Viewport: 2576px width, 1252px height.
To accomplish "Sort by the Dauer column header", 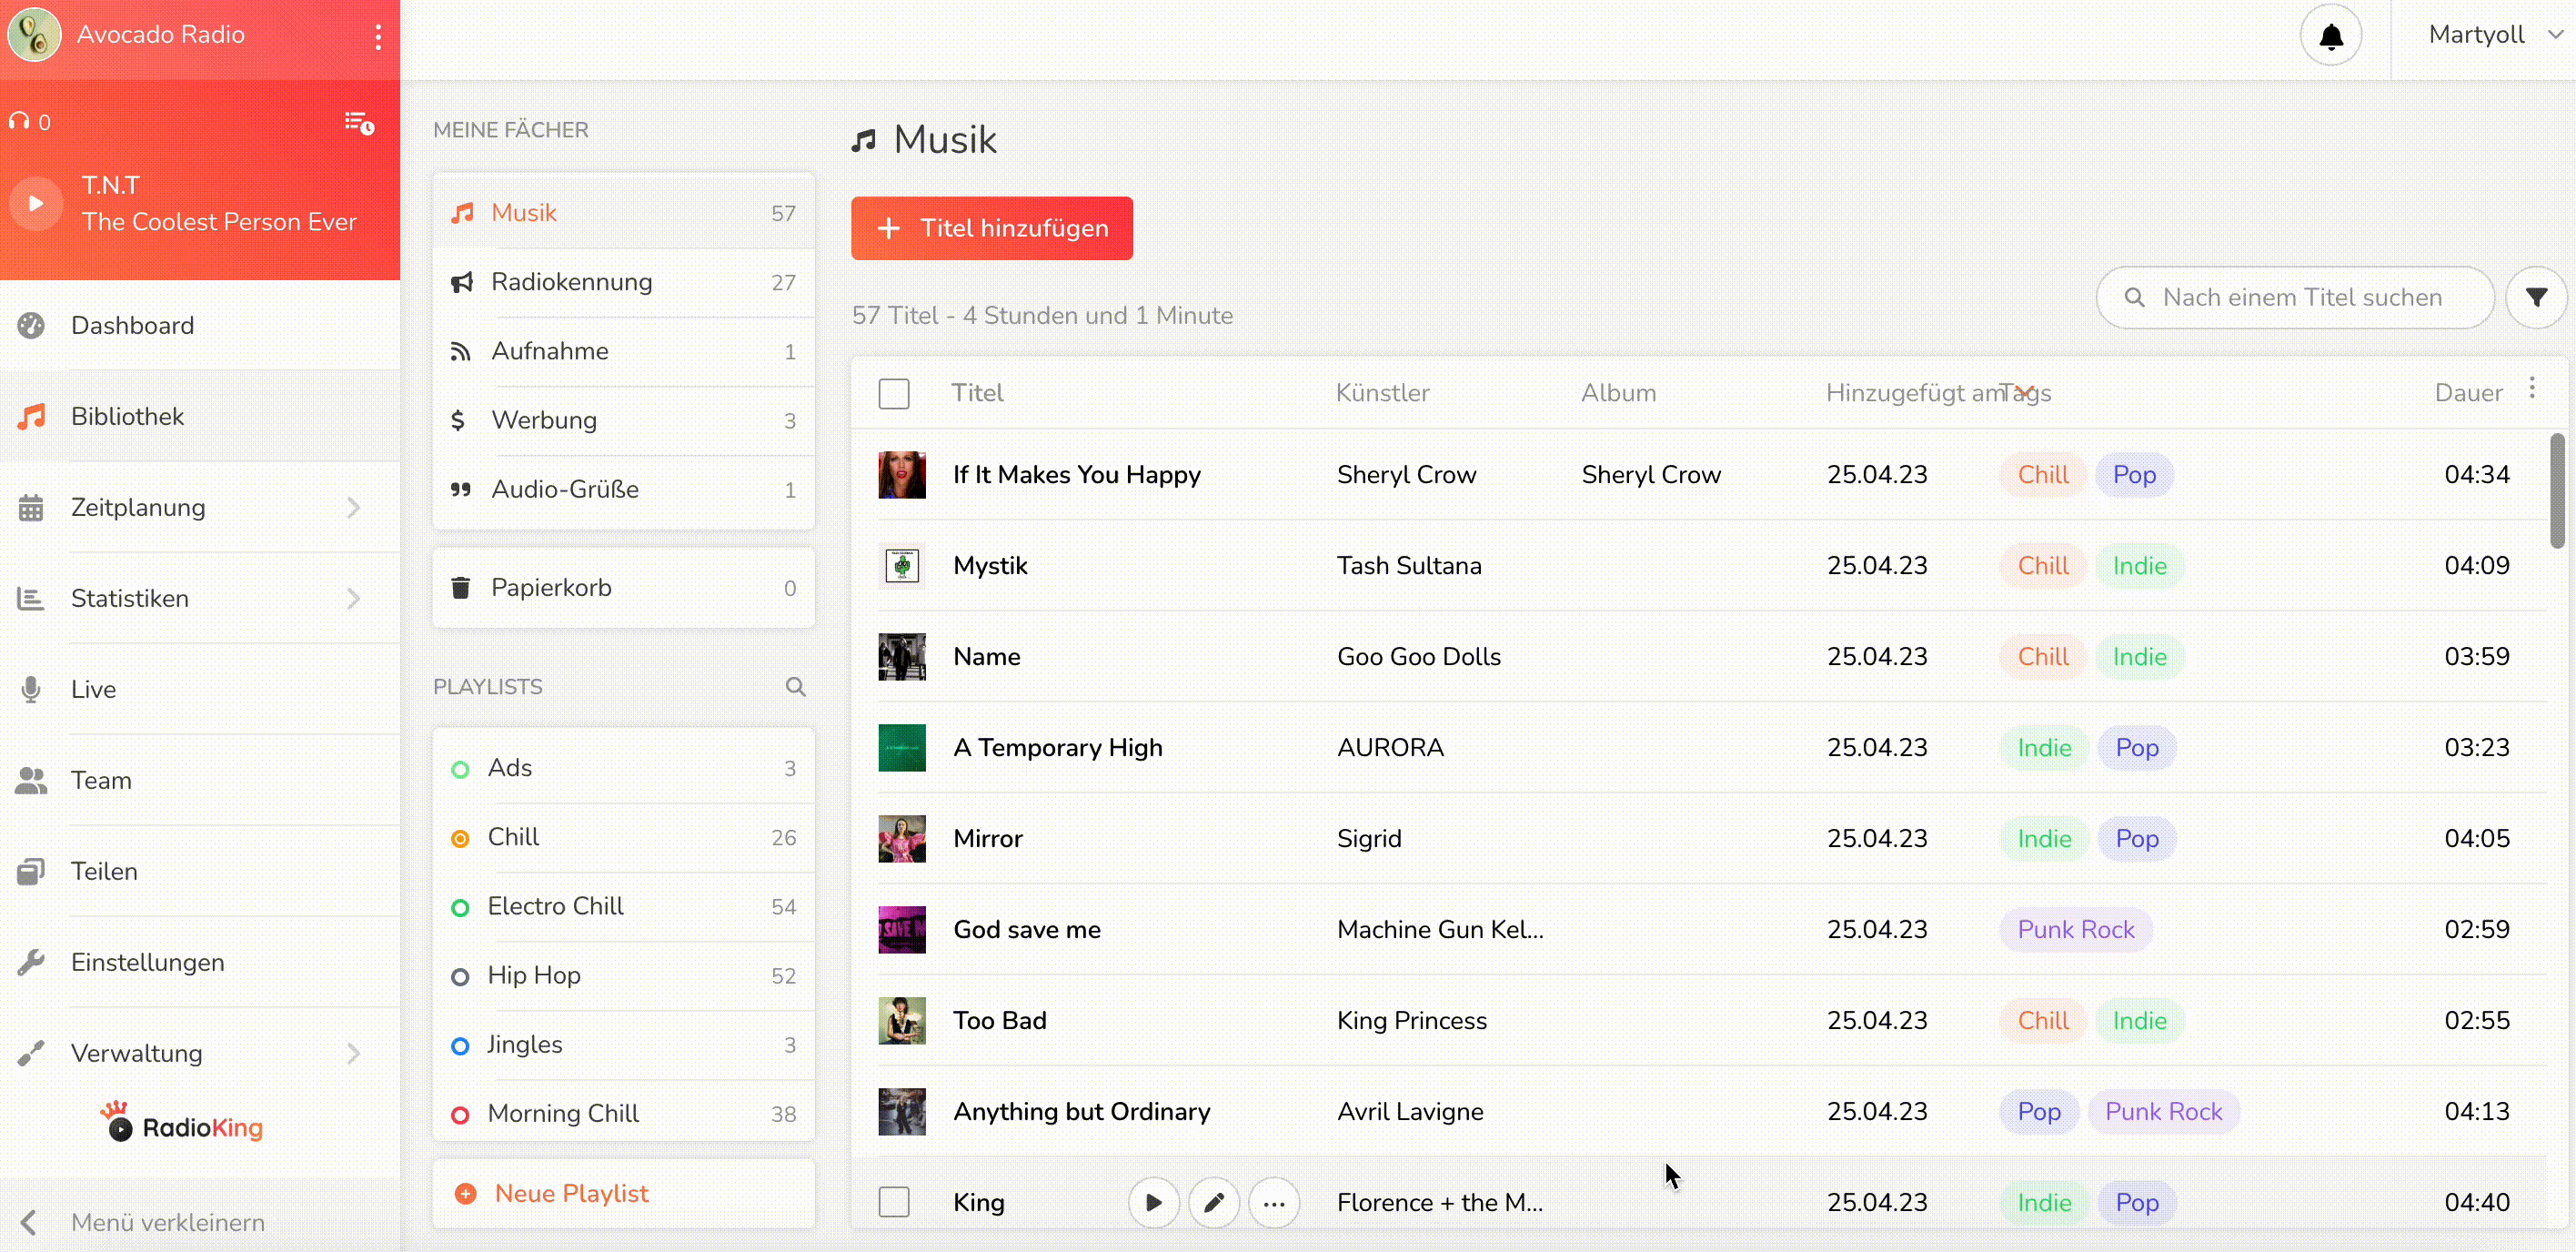I will 2468,394.
